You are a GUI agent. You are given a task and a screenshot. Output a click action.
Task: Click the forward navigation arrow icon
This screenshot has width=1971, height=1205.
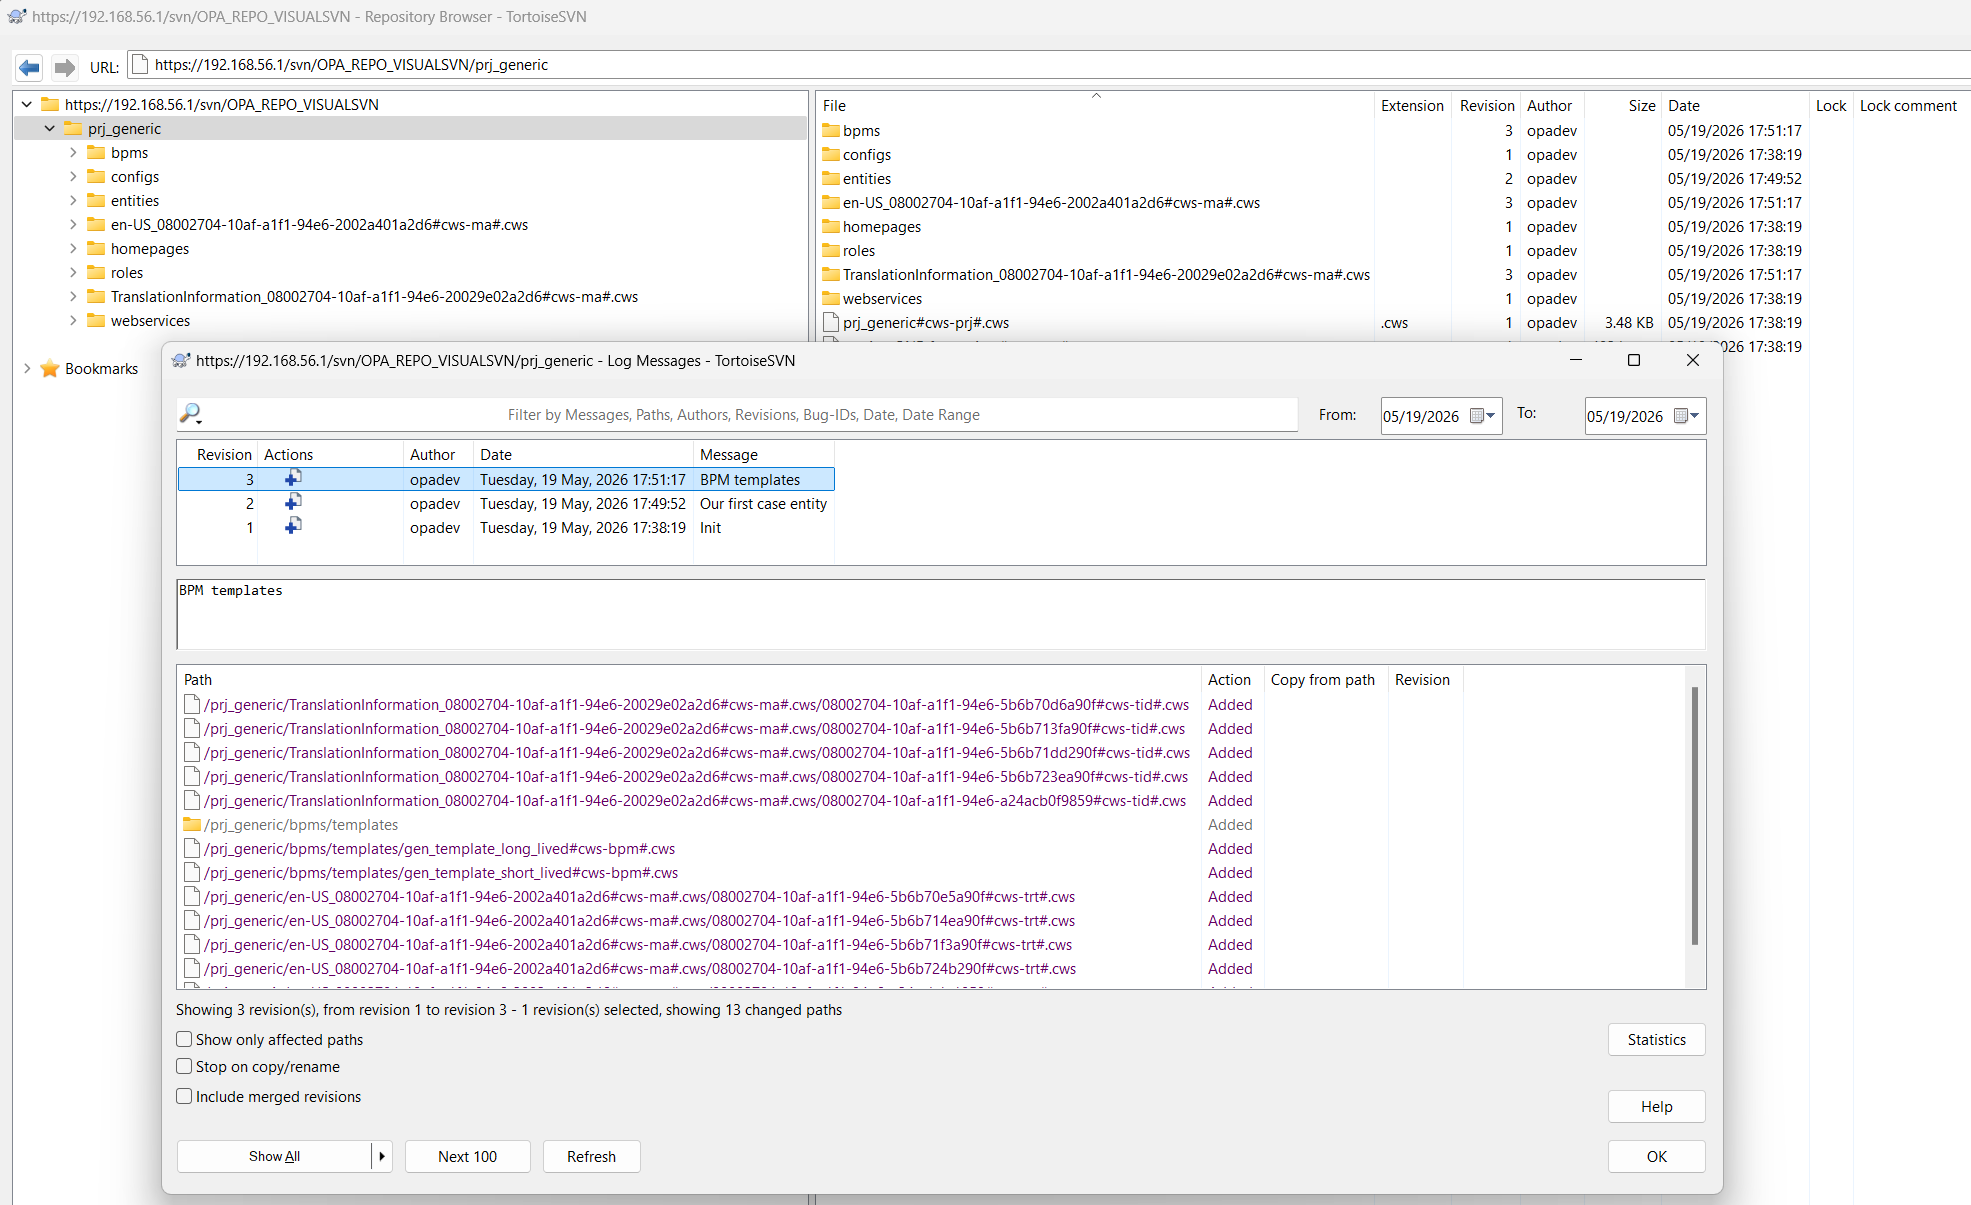tap(65, 67)
